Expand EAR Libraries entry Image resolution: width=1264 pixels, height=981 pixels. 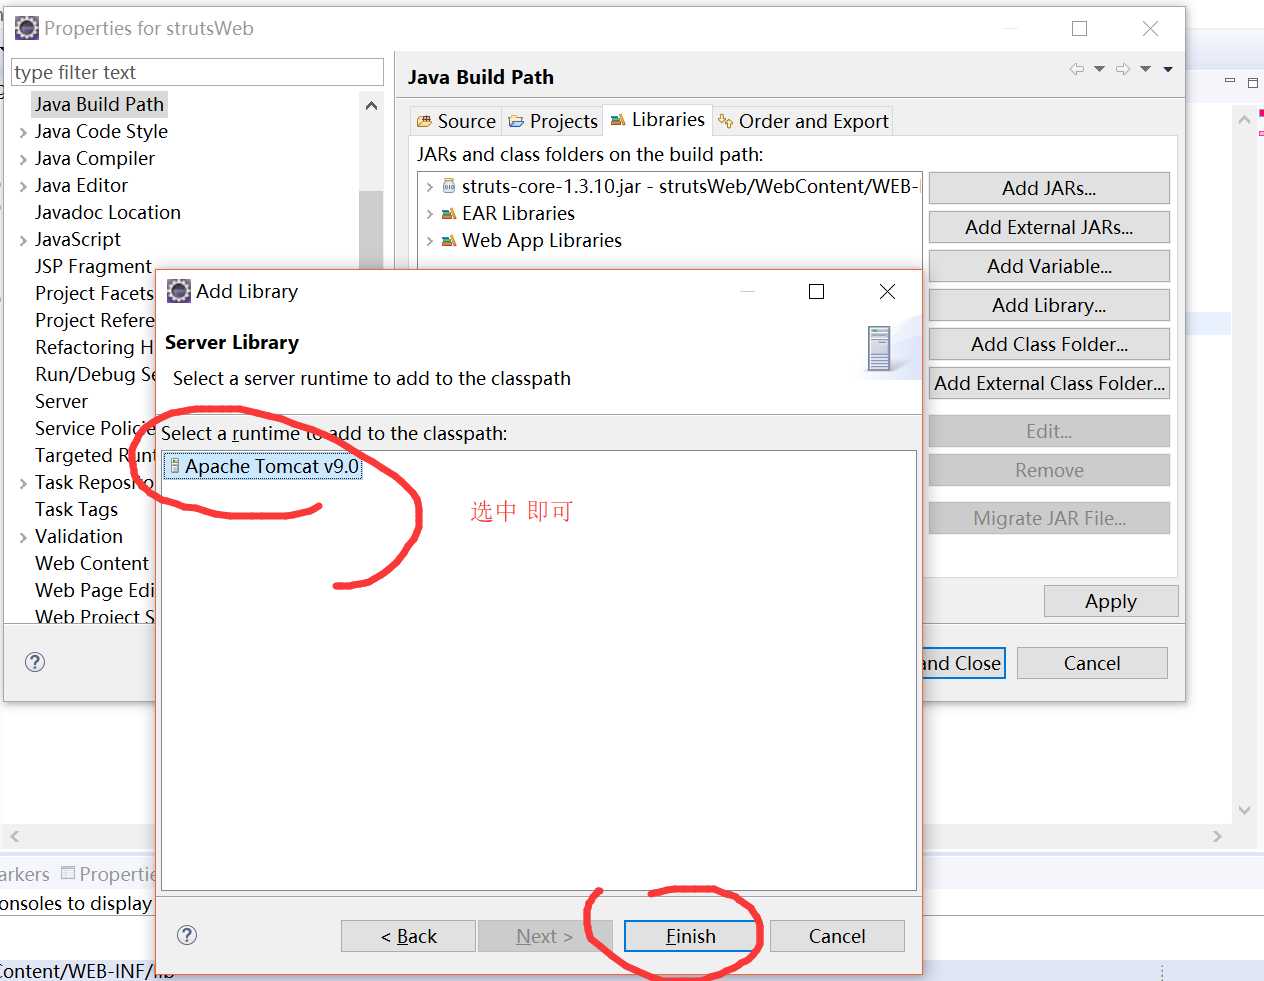click(x=430, y=214)
